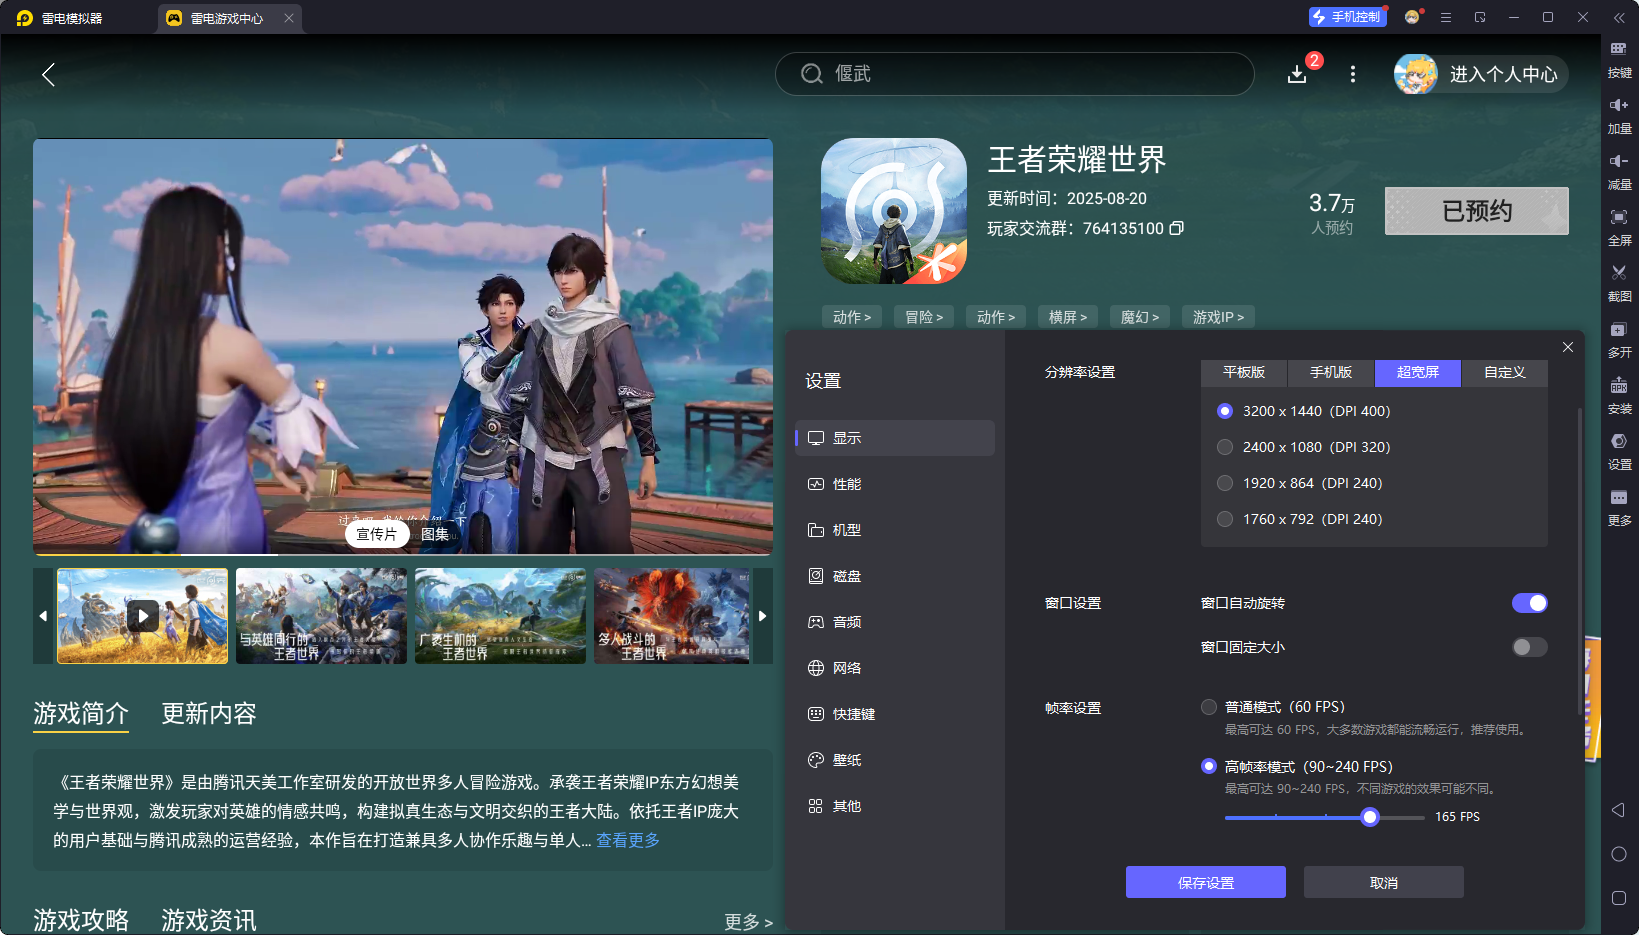Tap the Android back triangle button
1639x935 pixels.
(1618, 810)
